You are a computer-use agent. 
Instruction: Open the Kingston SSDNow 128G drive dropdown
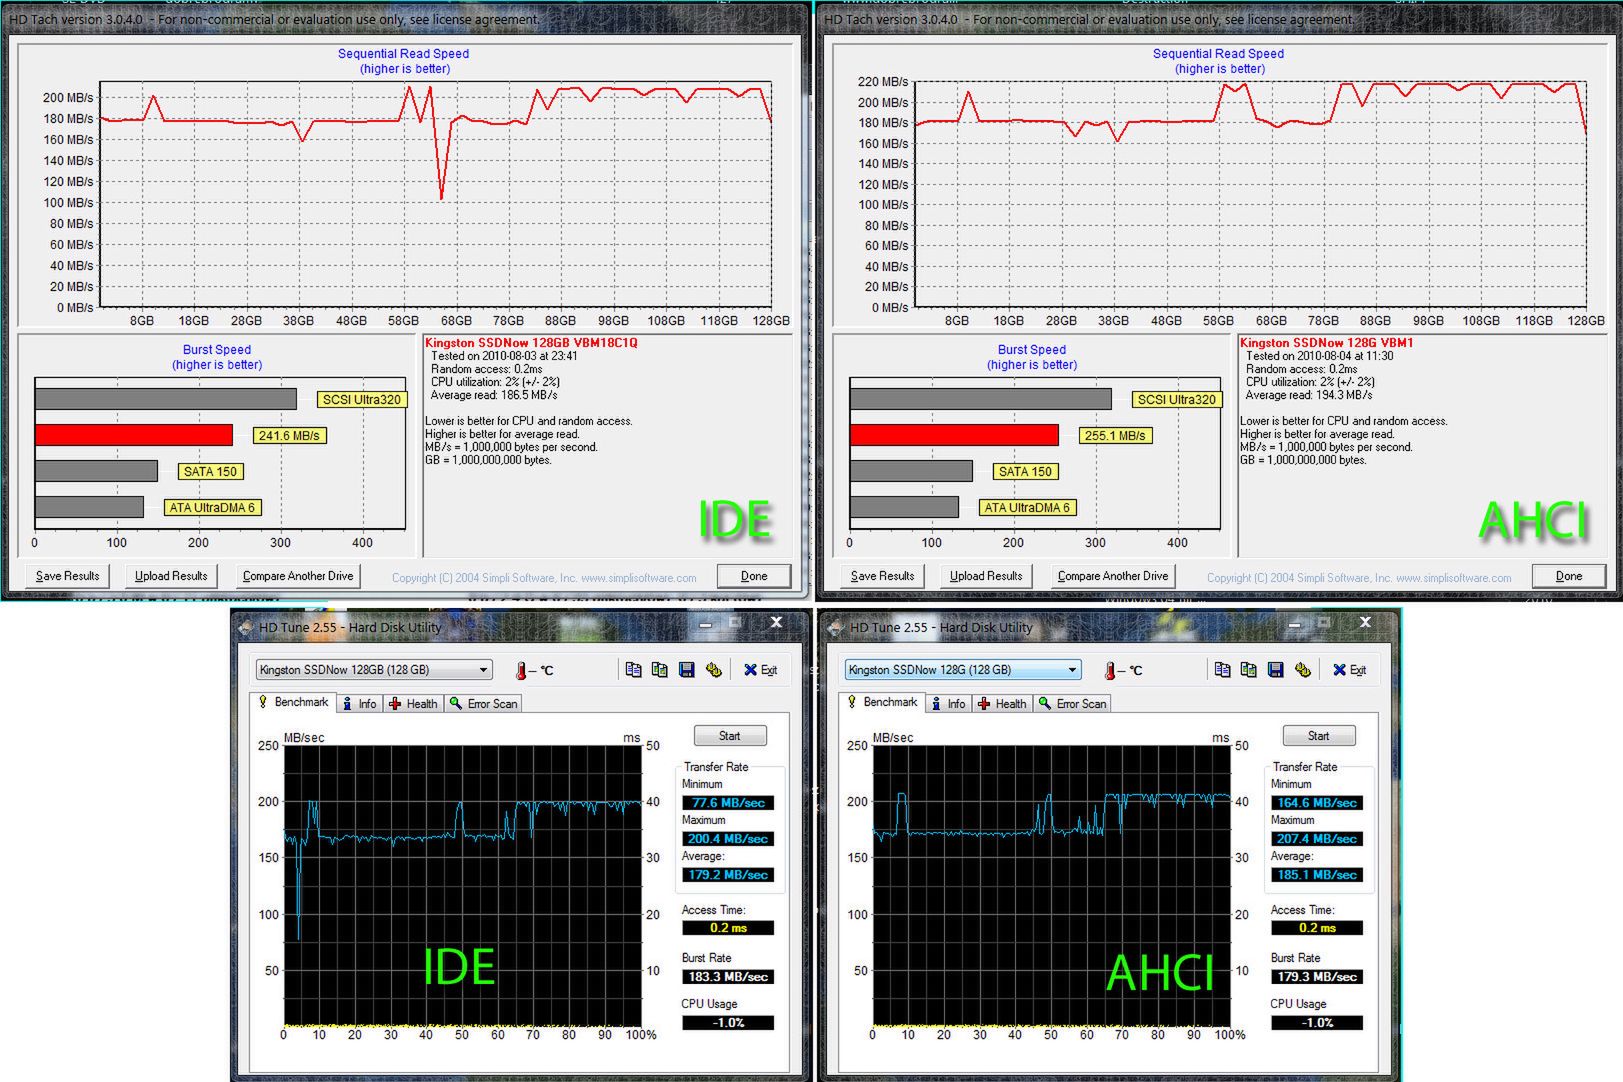click(963, 670)
